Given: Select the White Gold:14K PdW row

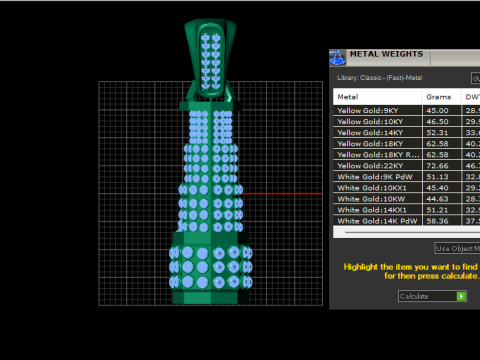Looking at the screenshot, I should point(406,221).
